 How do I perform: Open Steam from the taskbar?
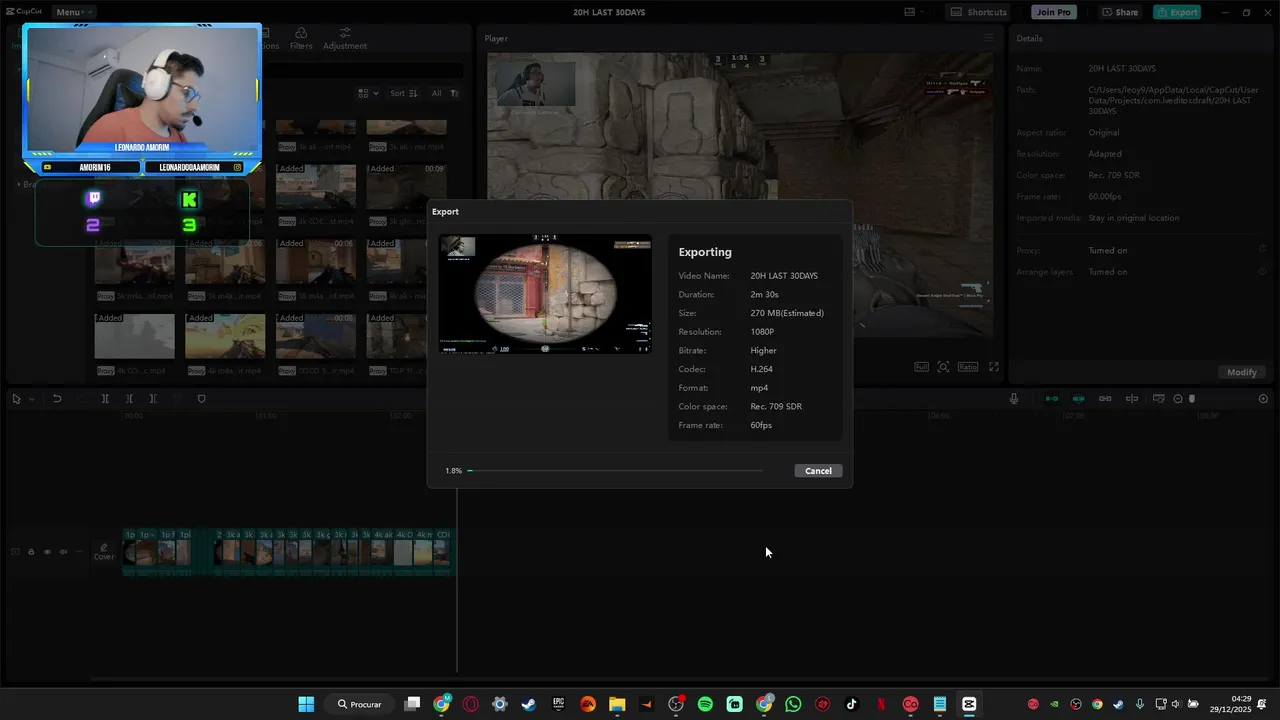pos(528,704)
